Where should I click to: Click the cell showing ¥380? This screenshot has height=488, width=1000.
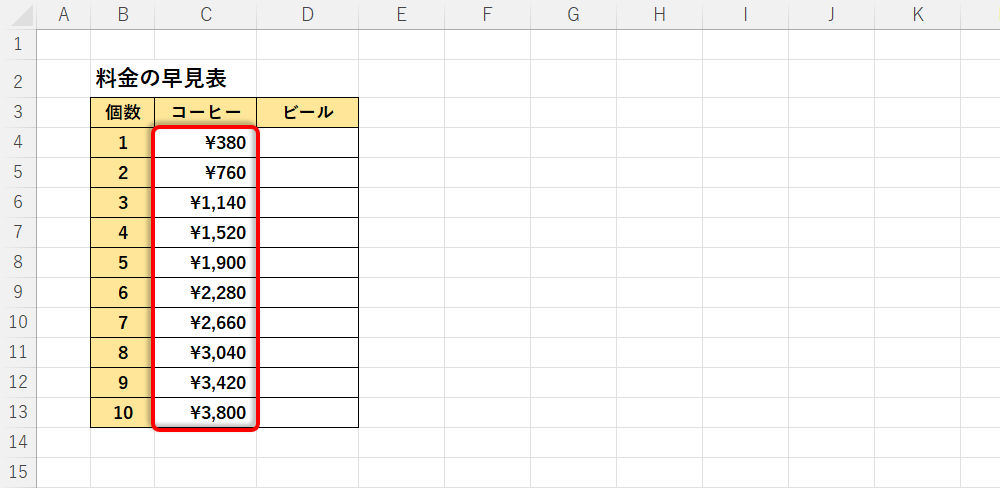click(x=205, y=142)
